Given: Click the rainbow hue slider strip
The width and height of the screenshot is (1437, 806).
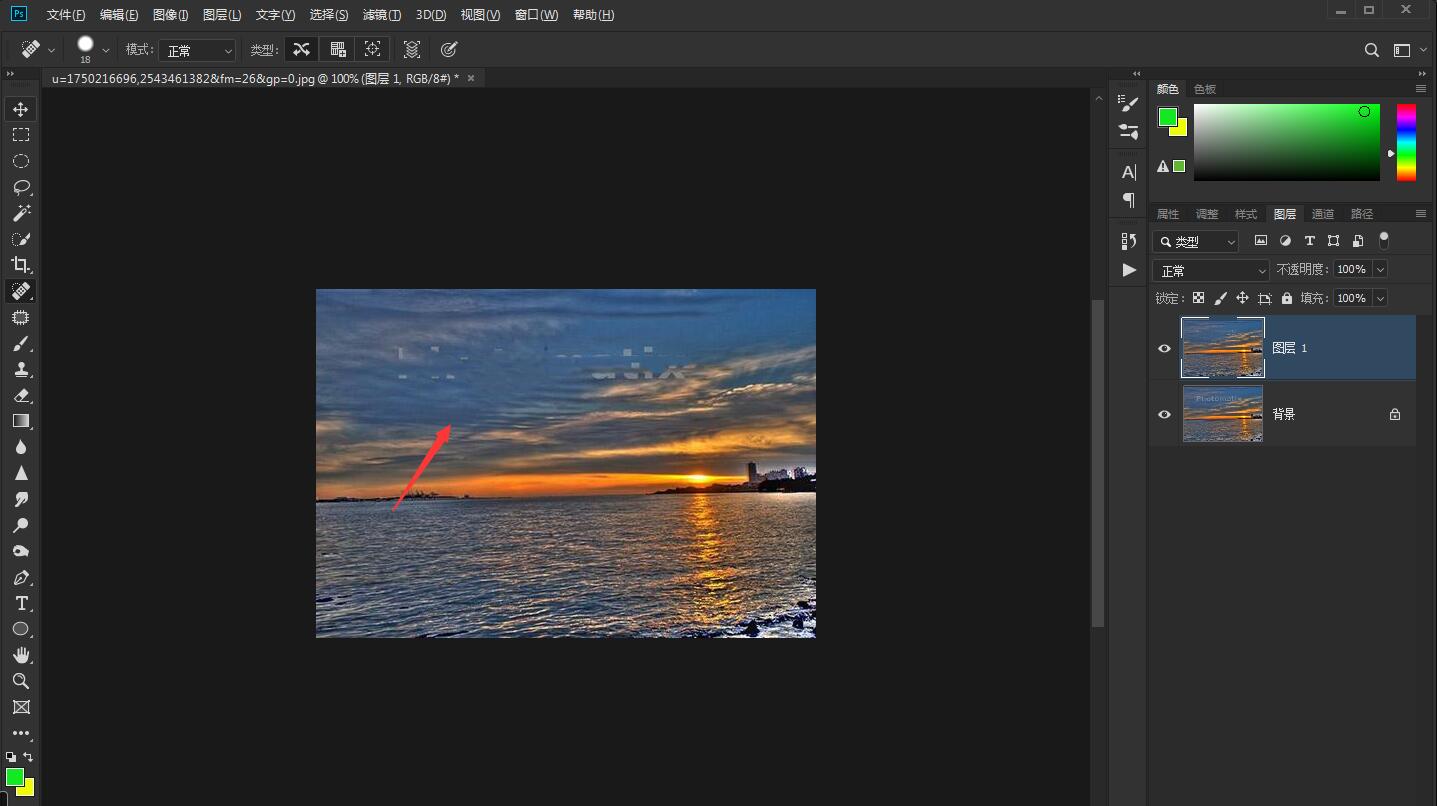Looking at the screenshot, I should pos(1406,142).
